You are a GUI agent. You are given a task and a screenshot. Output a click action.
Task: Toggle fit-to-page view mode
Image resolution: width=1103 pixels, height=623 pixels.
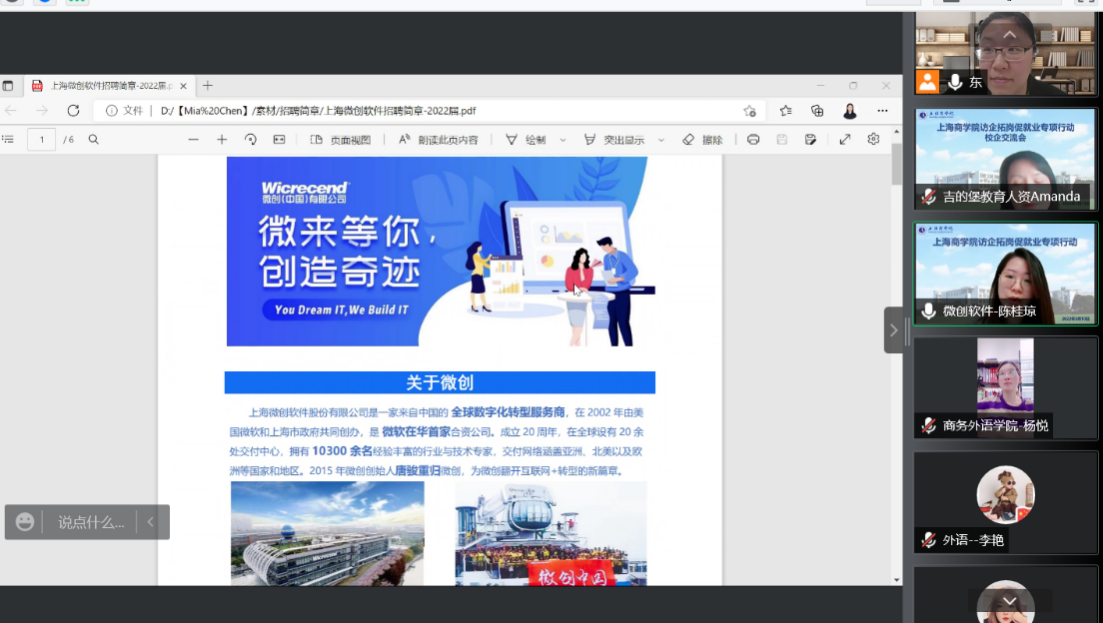click(278, 139)
